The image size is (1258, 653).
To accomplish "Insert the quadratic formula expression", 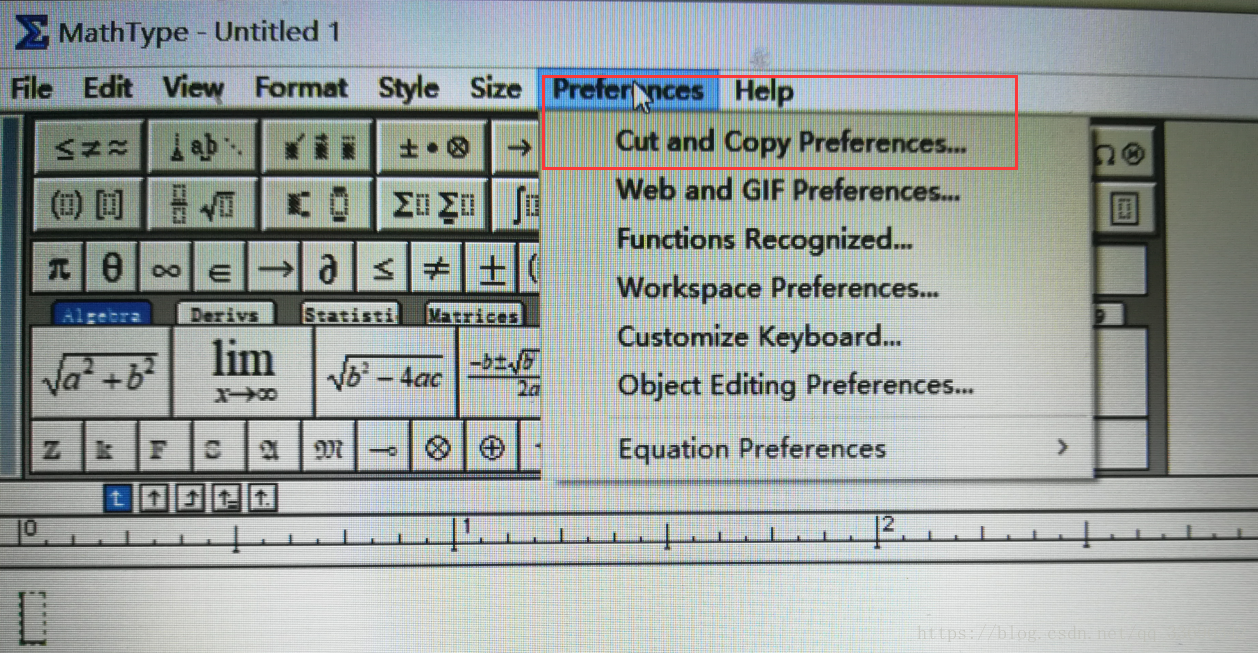I will point(500,372).
